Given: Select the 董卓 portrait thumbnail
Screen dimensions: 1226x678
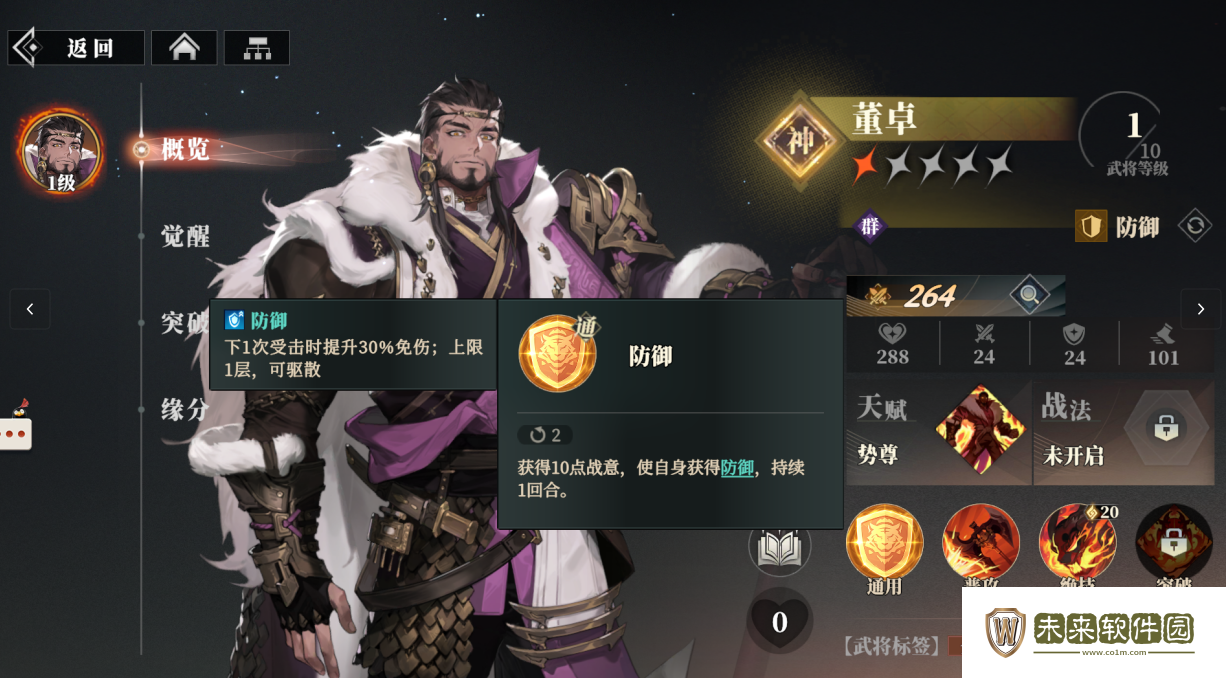Looking at the screenshot, I should pyautogui.click(x=61, y=152).
